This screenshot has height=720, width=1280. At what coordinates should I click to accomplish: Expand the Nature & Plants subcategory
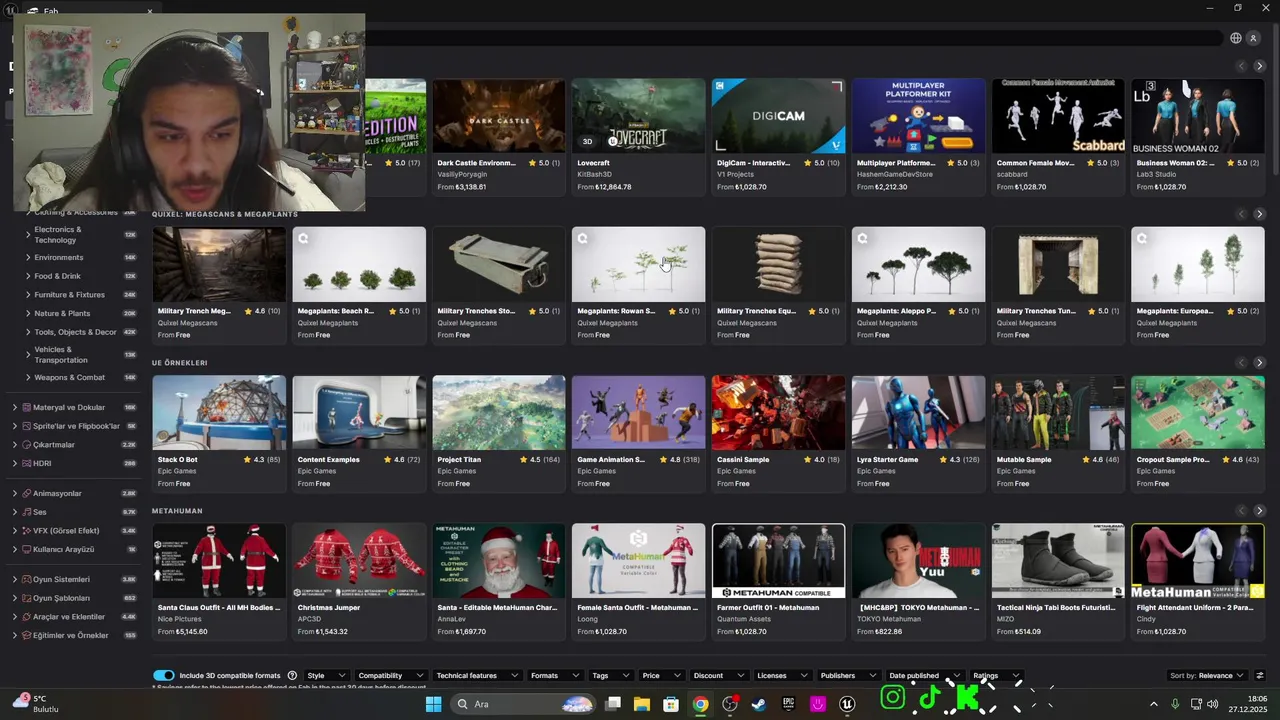(27, 313)
